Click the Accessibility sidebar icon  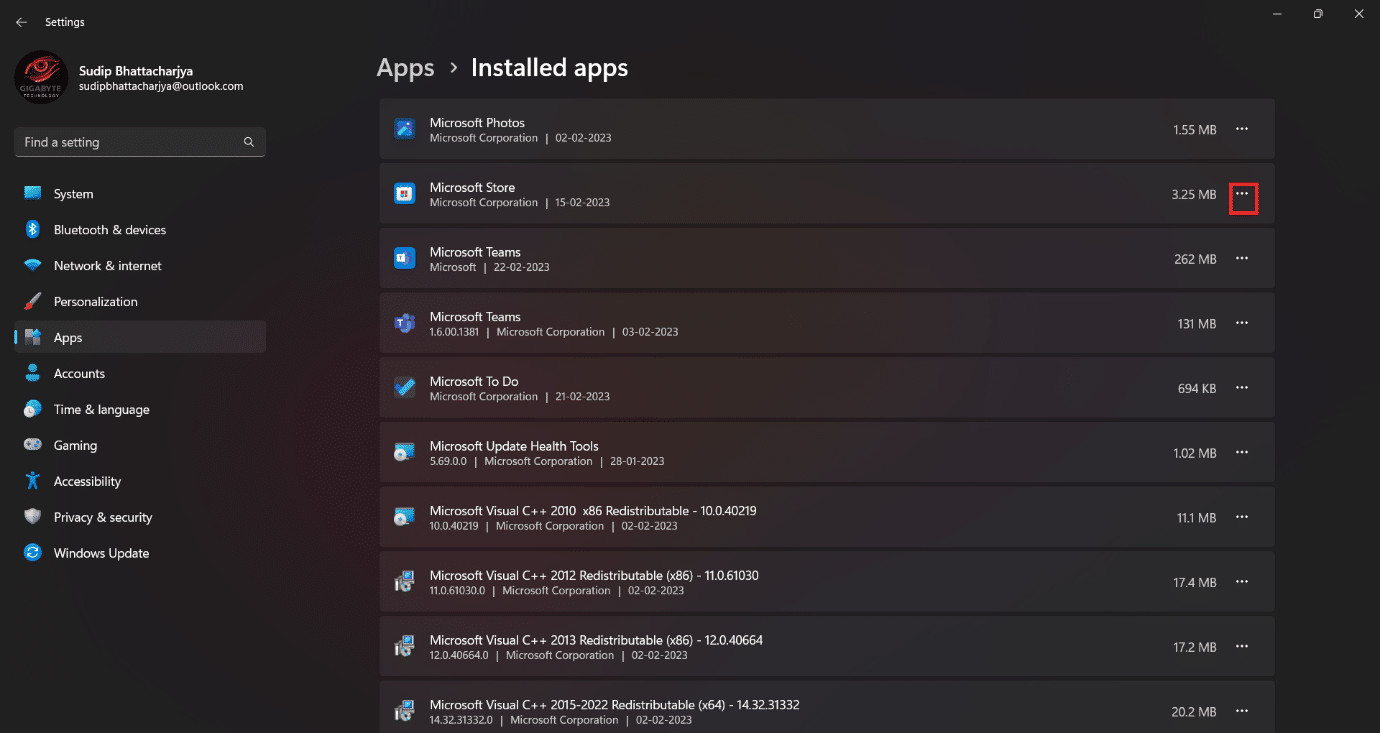point(33,481)
